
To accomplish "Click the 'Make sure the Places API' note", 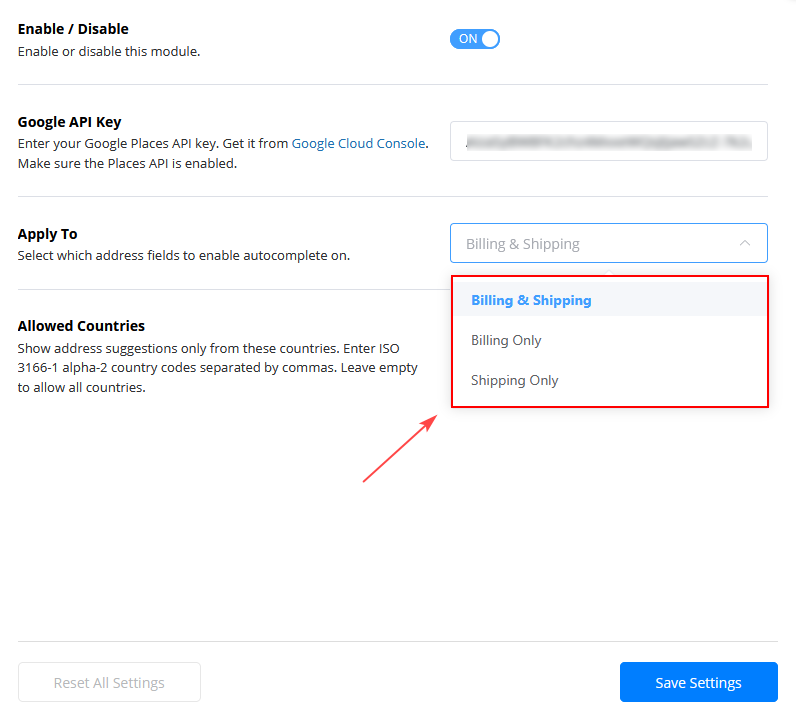I will click(x=127, y=163).
